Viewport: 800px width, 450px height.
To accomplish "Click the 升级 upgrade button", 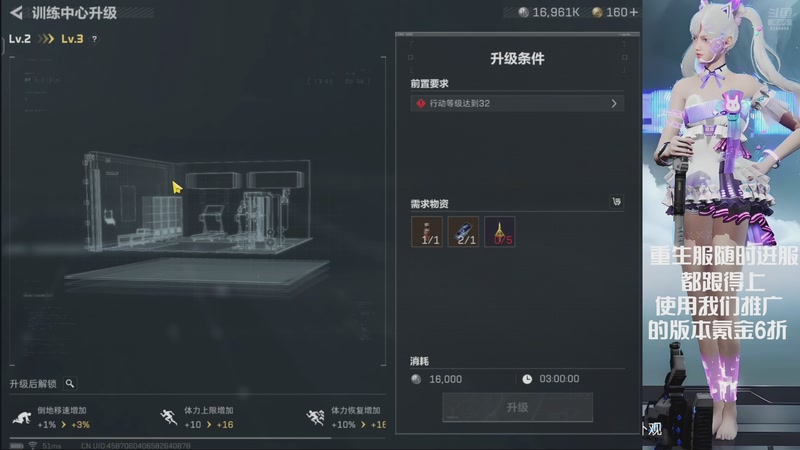I will [517, 407].
